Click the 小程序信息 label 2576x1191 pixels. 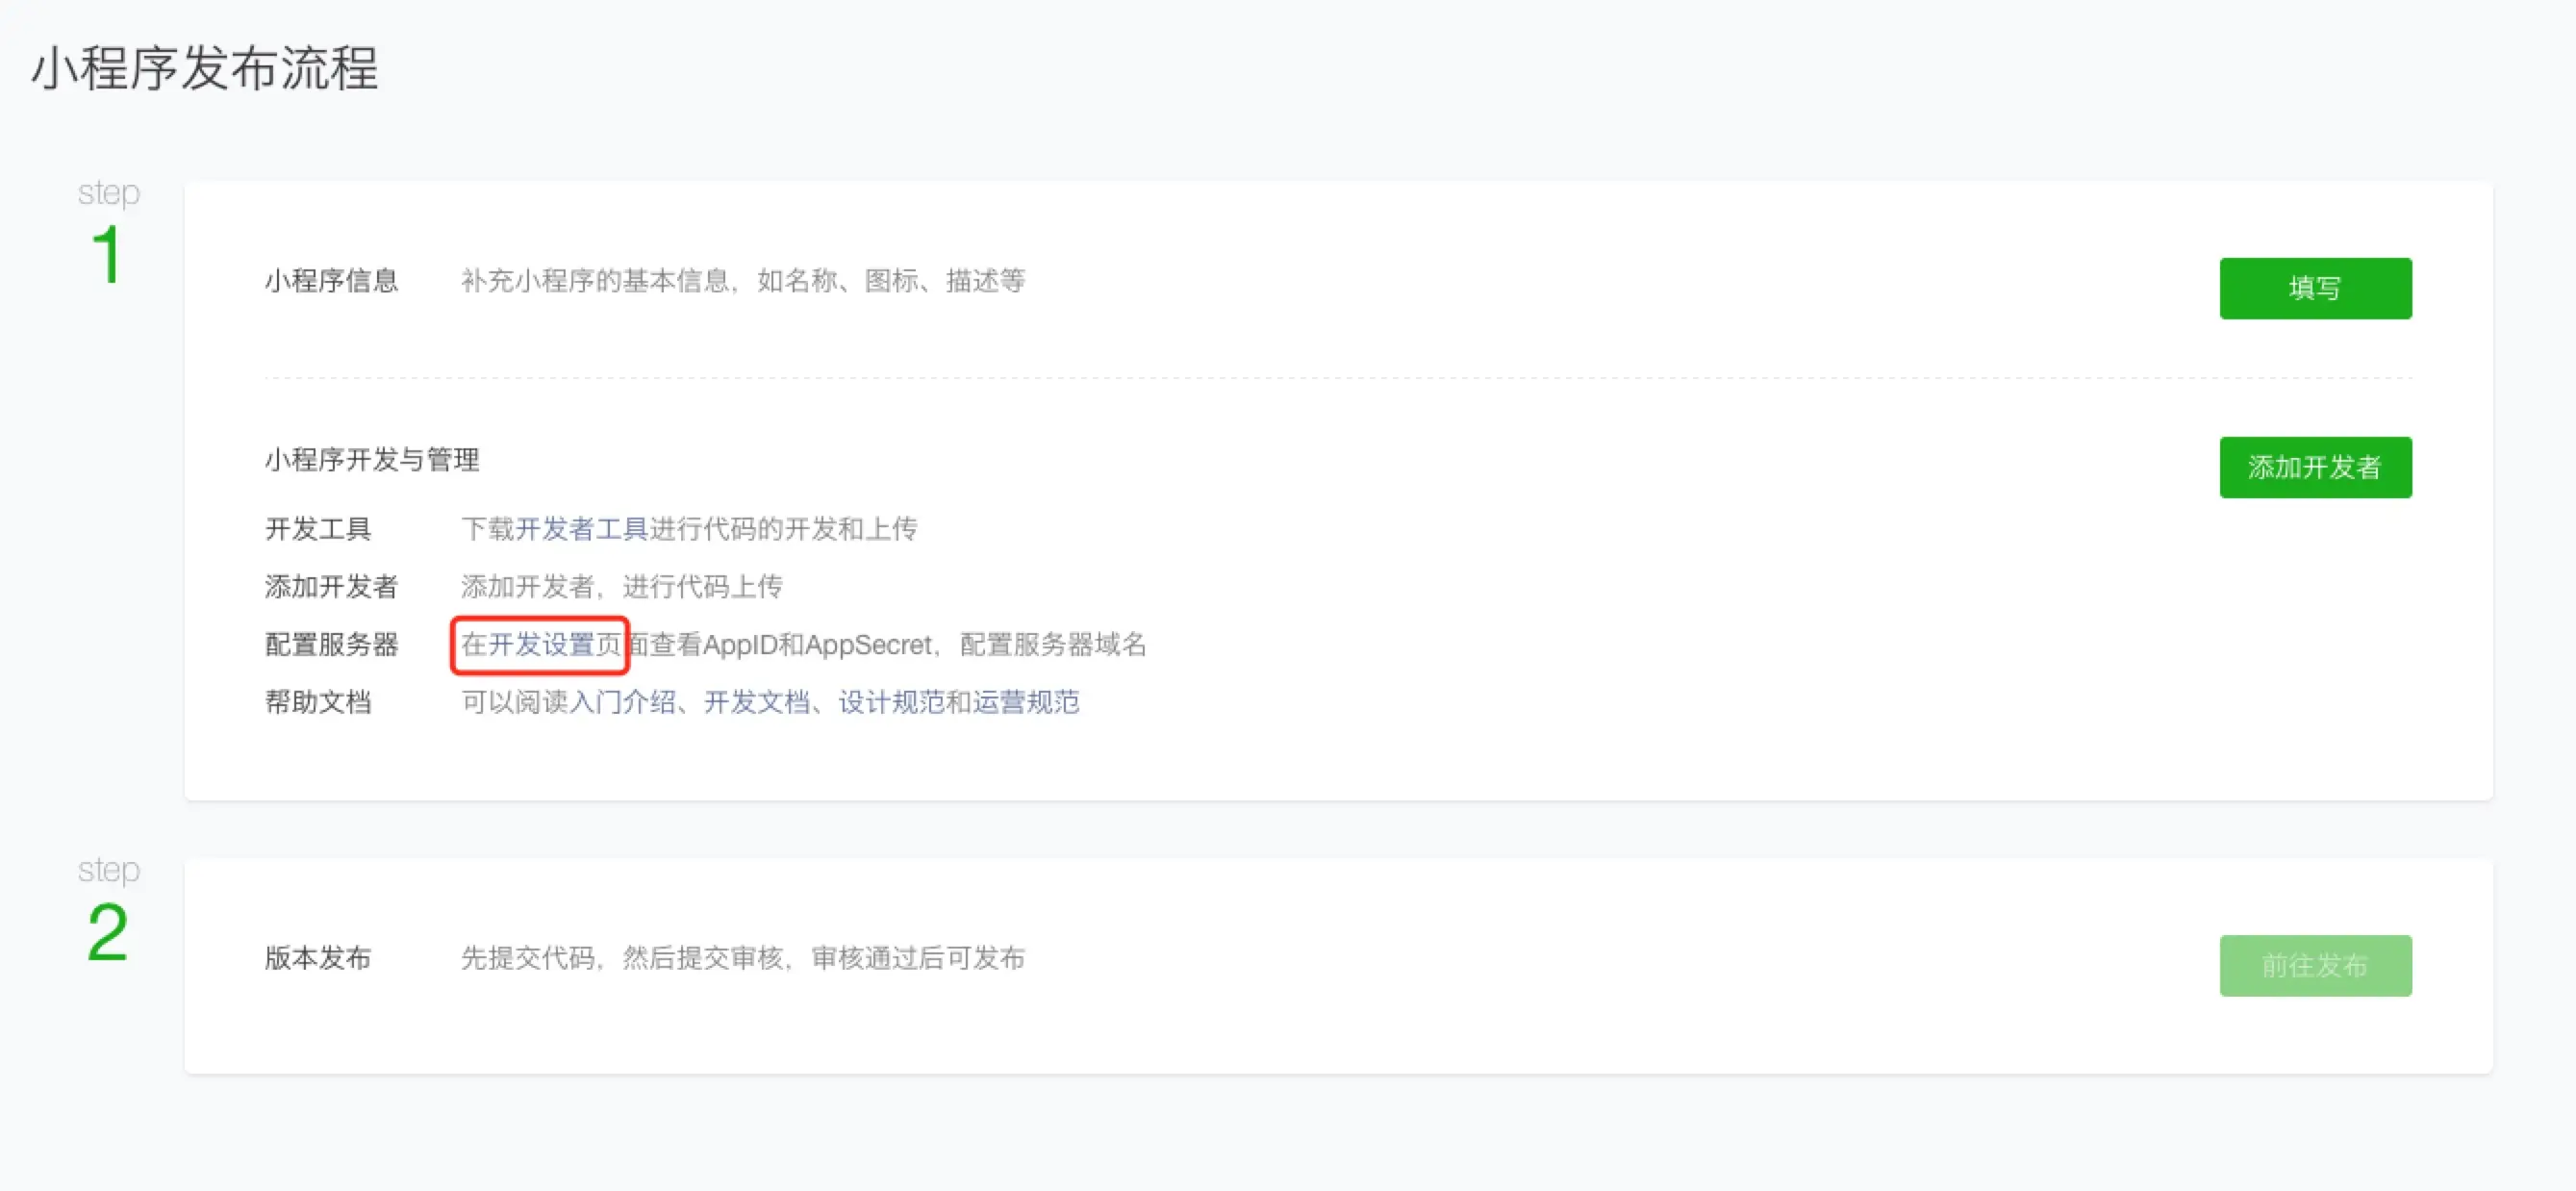click(331, 281)
